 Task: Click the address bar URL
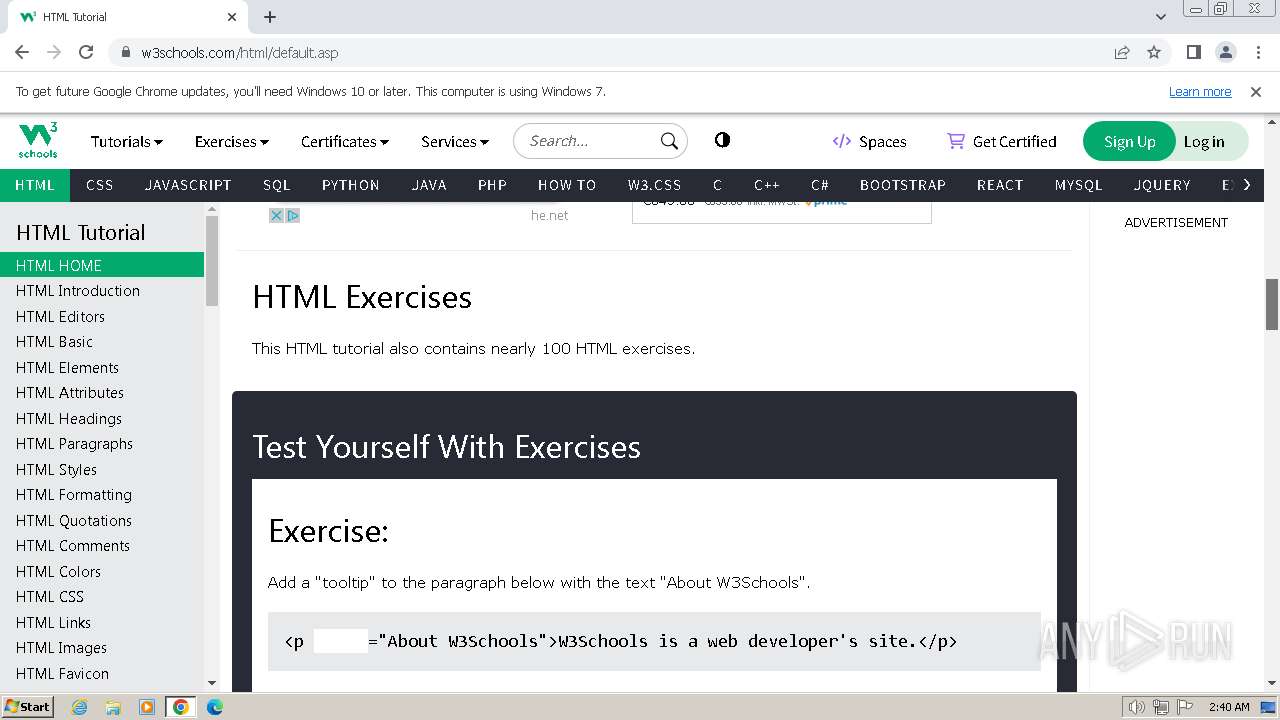[x=240, y=53]
